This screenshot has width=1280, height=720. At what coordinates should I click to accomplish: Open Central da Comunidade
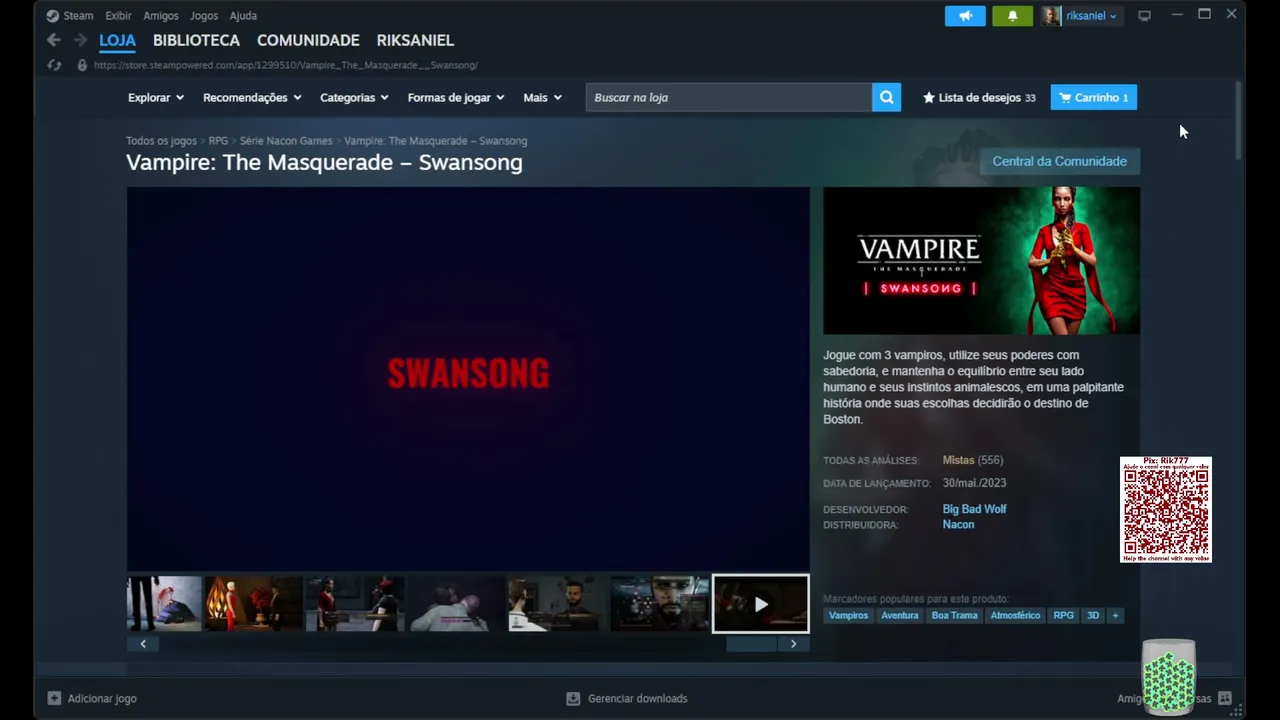pyautogui.click(x=1059, y=161)
